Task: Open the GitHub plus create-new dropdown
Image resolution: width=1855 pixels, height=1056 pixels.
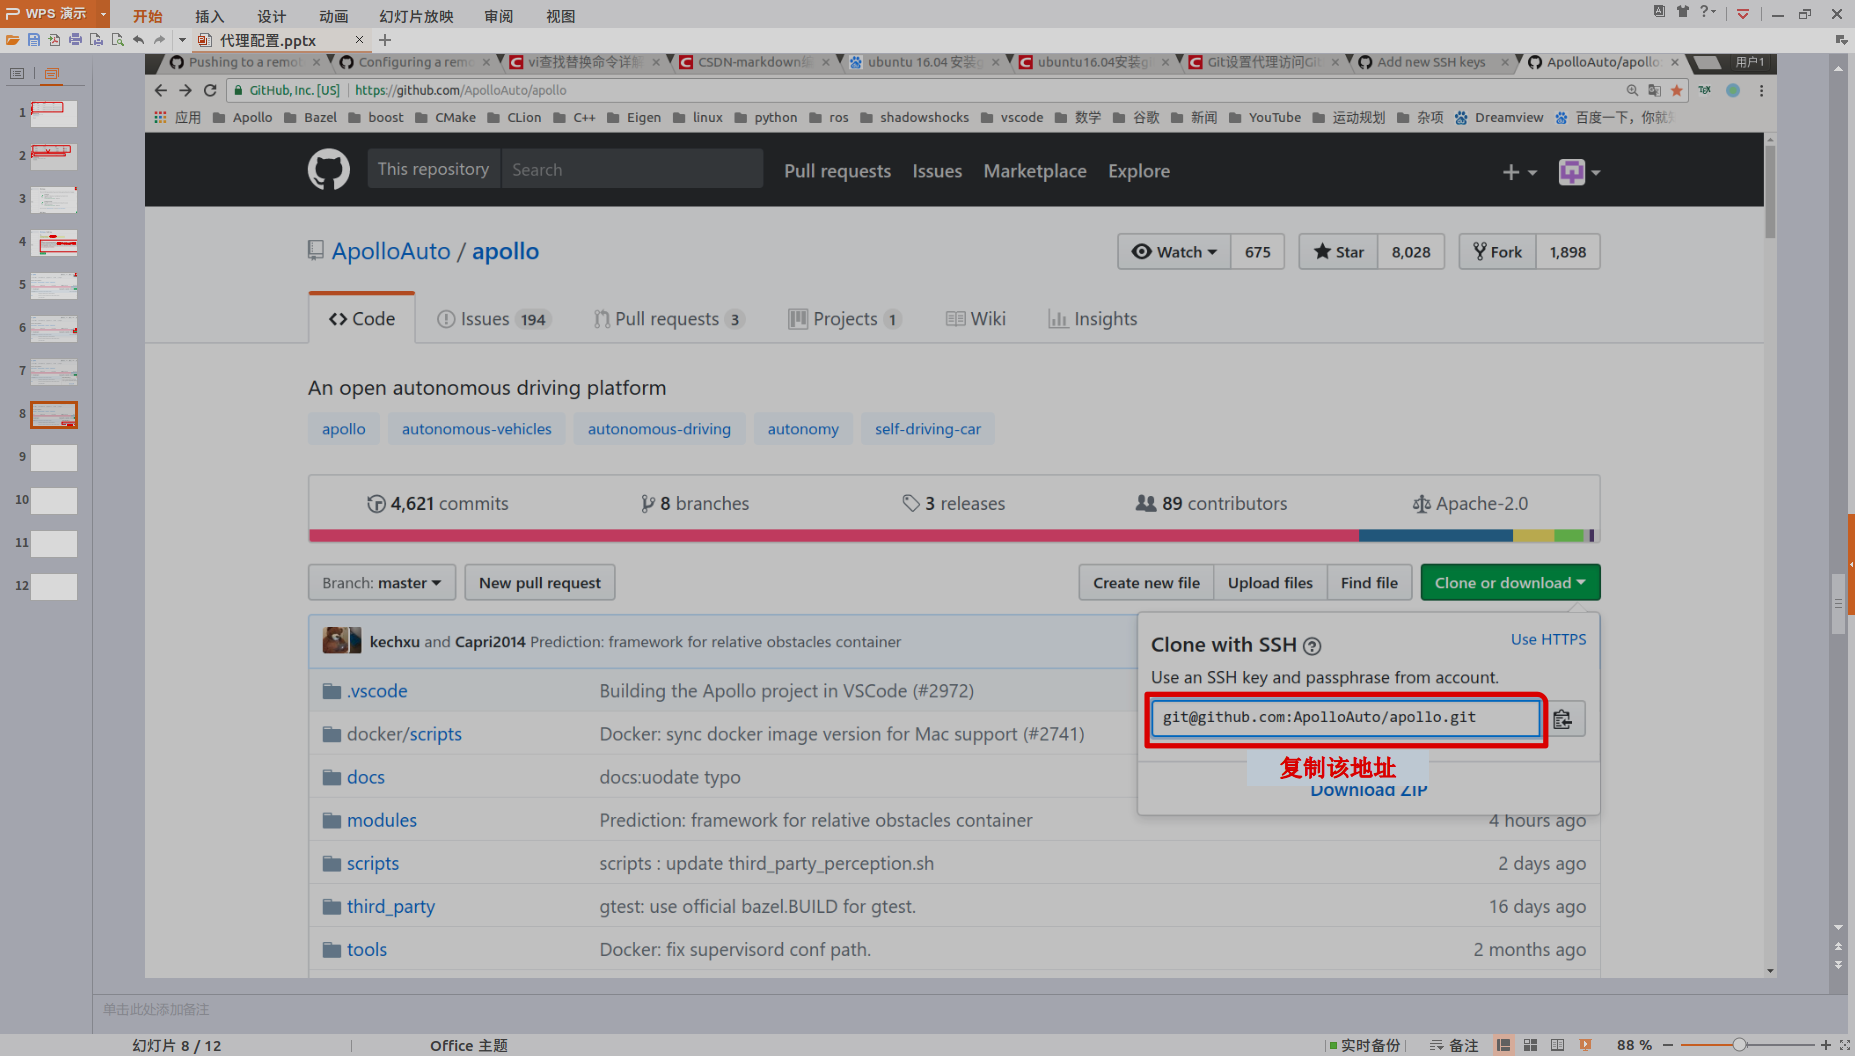Action: (x=1519, y=172)
